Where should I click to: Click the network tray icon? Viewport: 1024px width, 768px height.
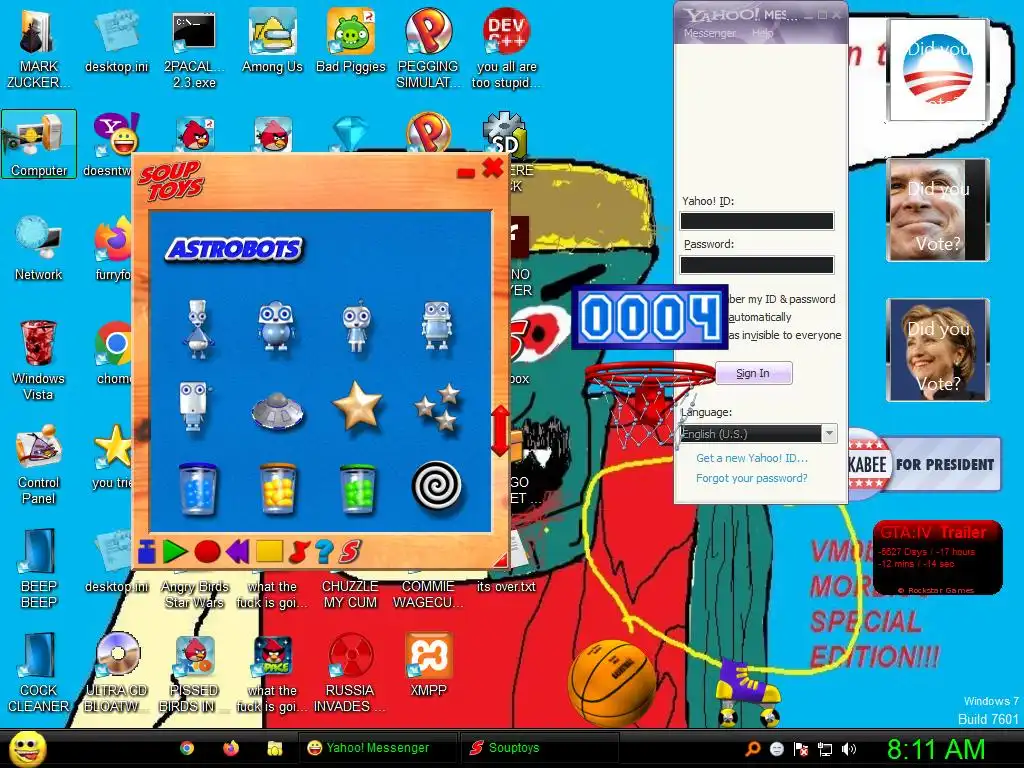tap(825, 749)
